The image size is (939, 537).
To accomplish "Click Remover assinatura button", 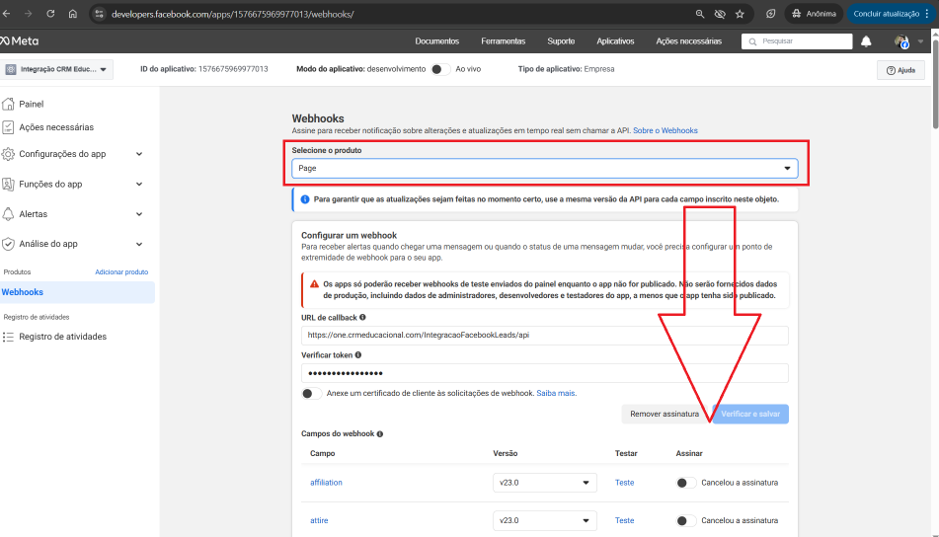I will (x=664, y=414).
